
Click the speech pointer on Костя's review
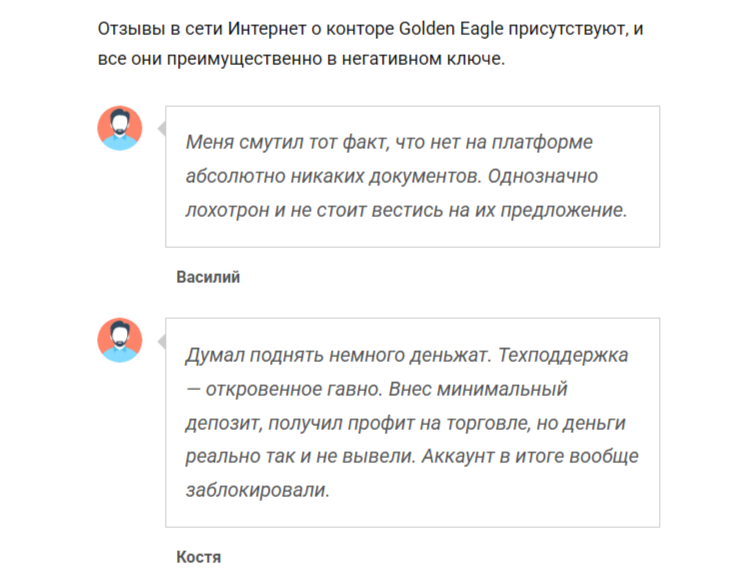[x=161, y=341]
